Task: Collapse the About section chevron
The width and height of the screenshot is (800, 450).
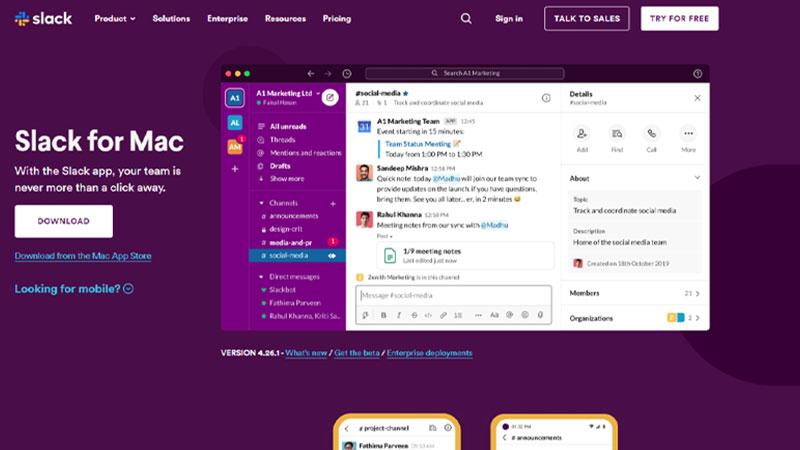Action: point(697,178)
